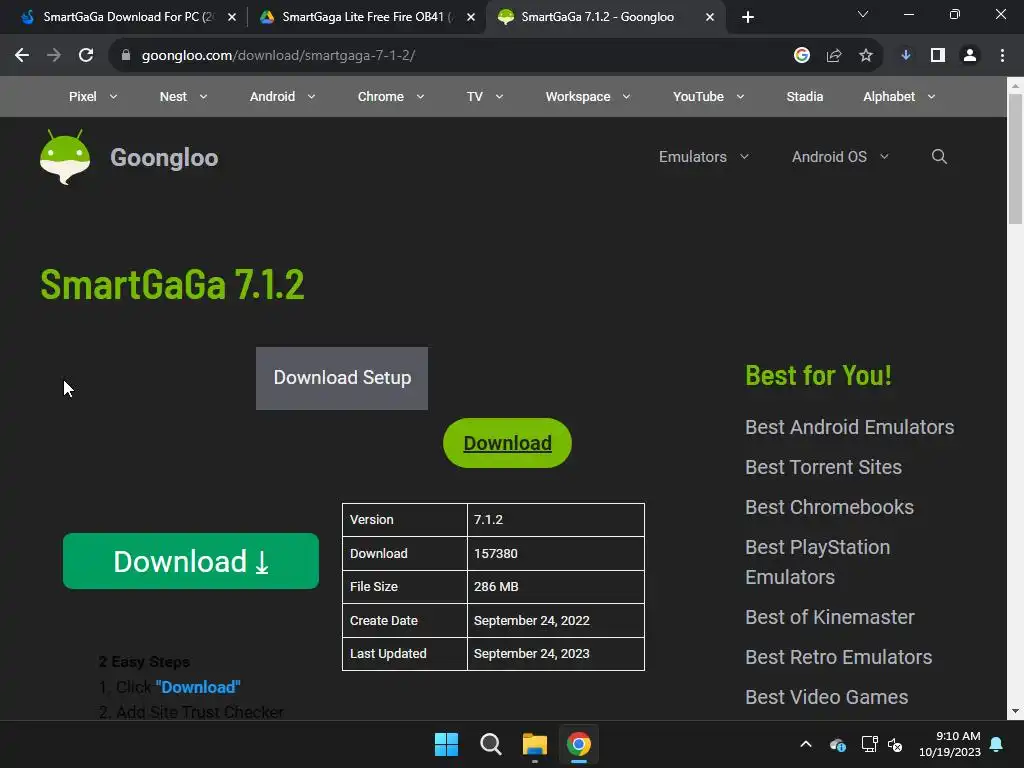This screenshot has height=768, width=1024.
Task: Open Best Video Games link
Action: tap(827, 697)
